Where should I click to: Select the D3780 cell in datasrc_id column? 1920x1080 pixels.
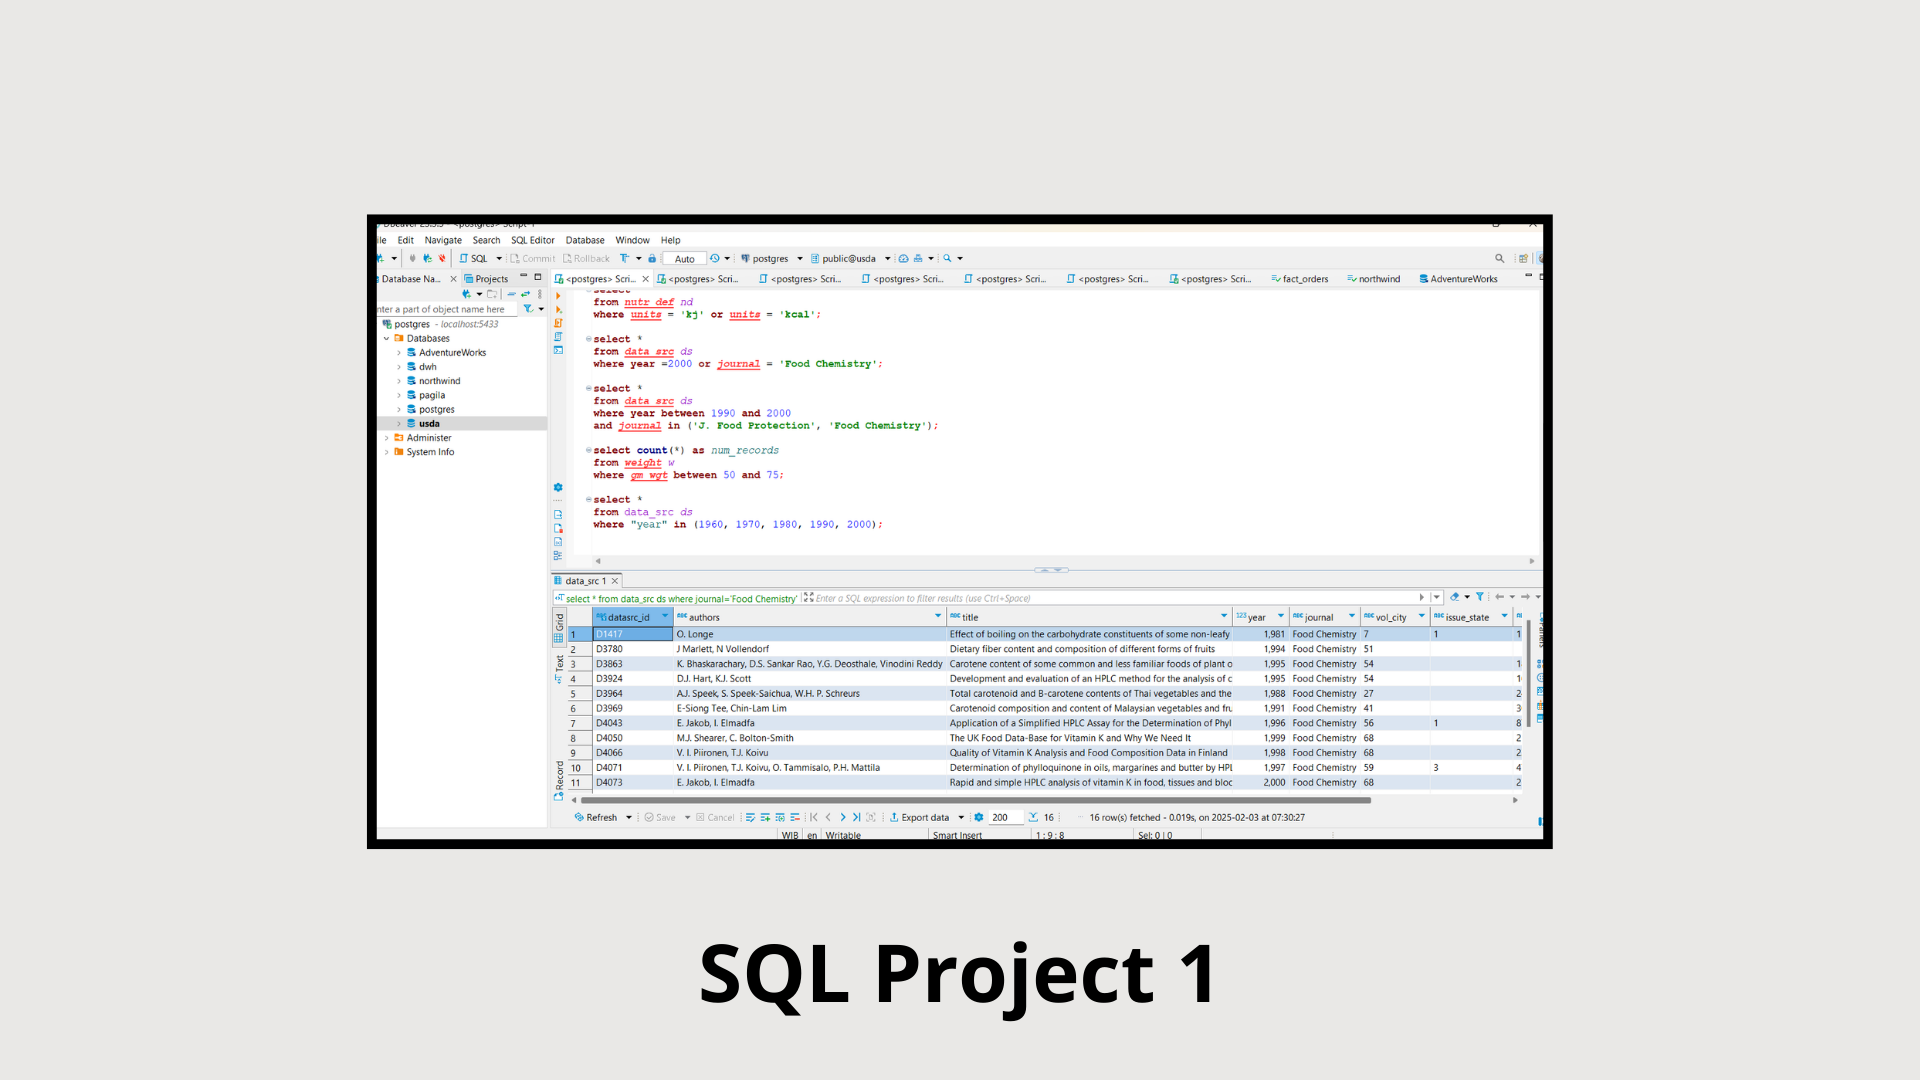[x=633, y=649]
